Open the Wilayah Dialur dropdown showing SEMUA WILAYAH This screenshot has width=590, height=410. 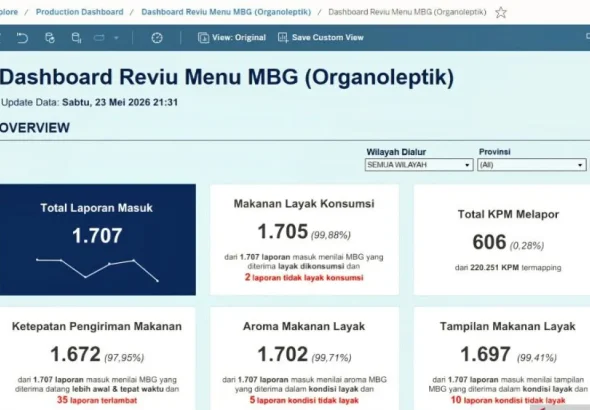pos(419,165)
